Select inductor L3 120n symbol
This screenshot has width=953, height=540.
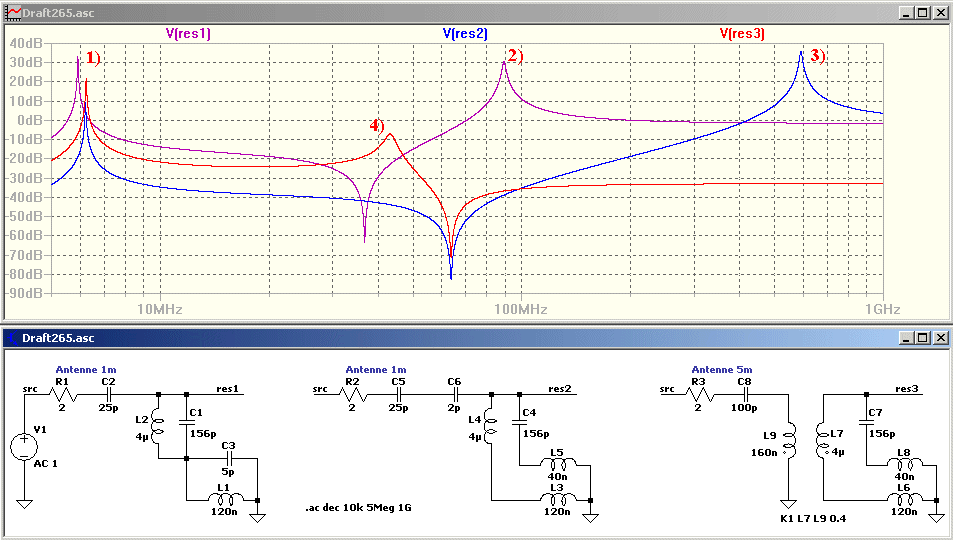pos(557,499)
